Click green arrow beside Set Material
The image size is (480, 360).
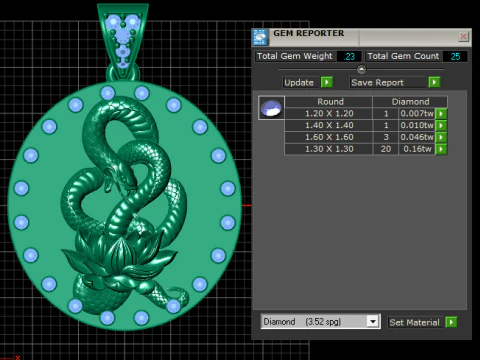(451, 322)
